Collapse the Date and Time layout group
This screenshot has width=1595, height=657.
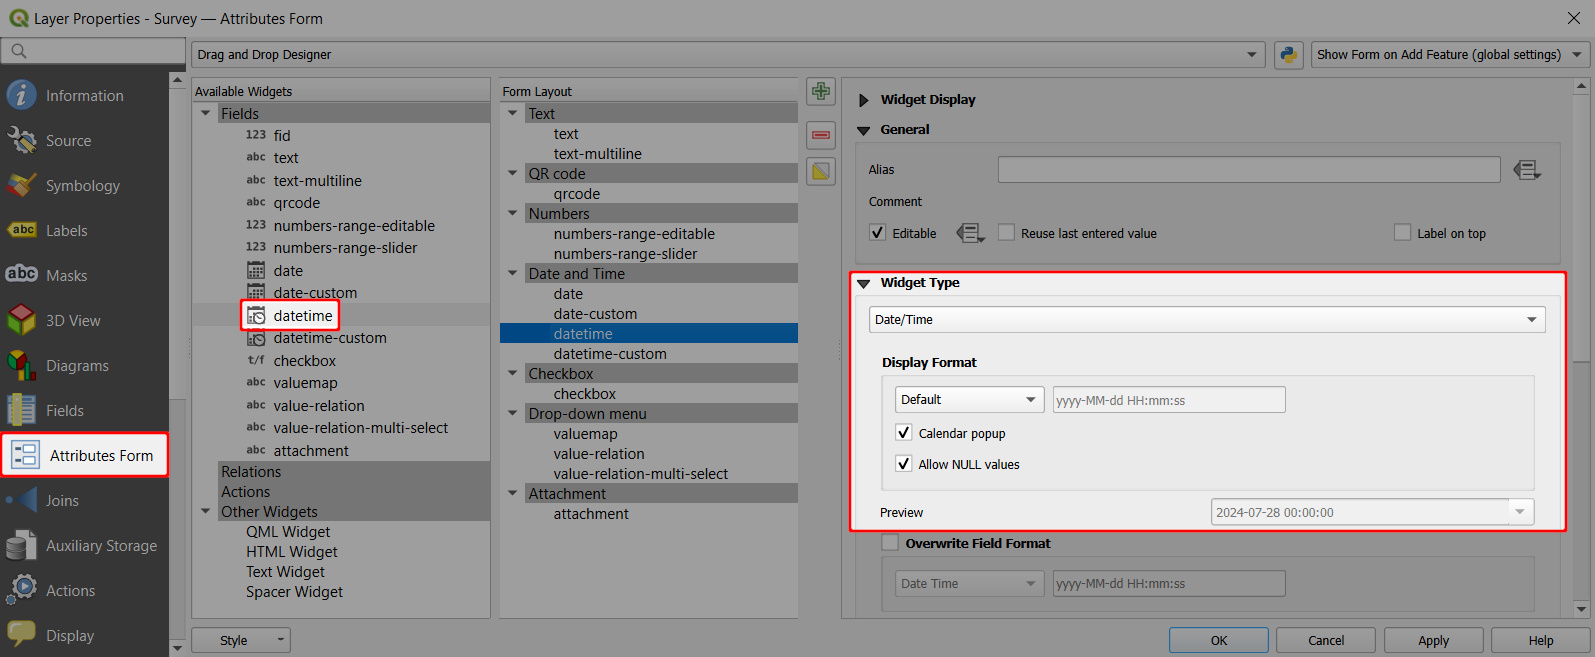pyautogui.click(x=513, y=273)
